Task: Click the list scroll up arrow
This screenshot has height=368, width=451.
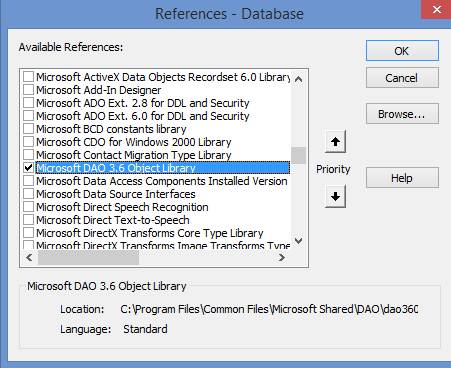Action: coord(299,79)
